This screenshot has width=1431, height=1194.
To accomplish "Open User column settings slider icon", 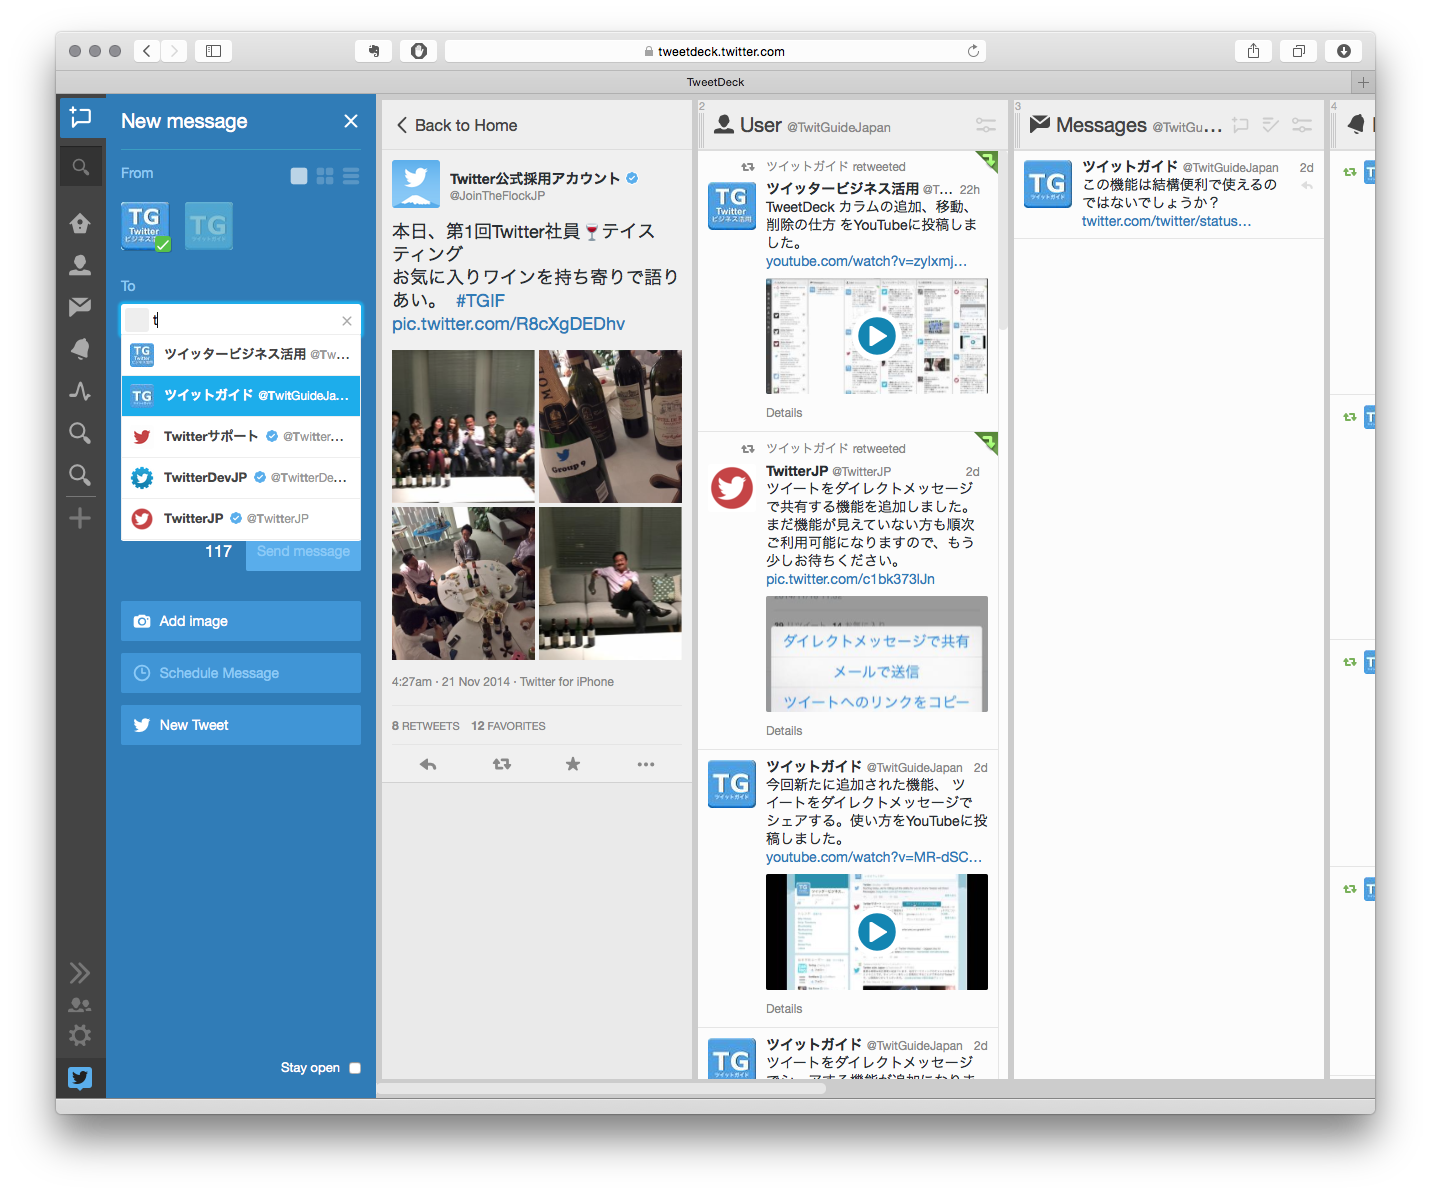I will pyautogui.click(x=986, y=125).
